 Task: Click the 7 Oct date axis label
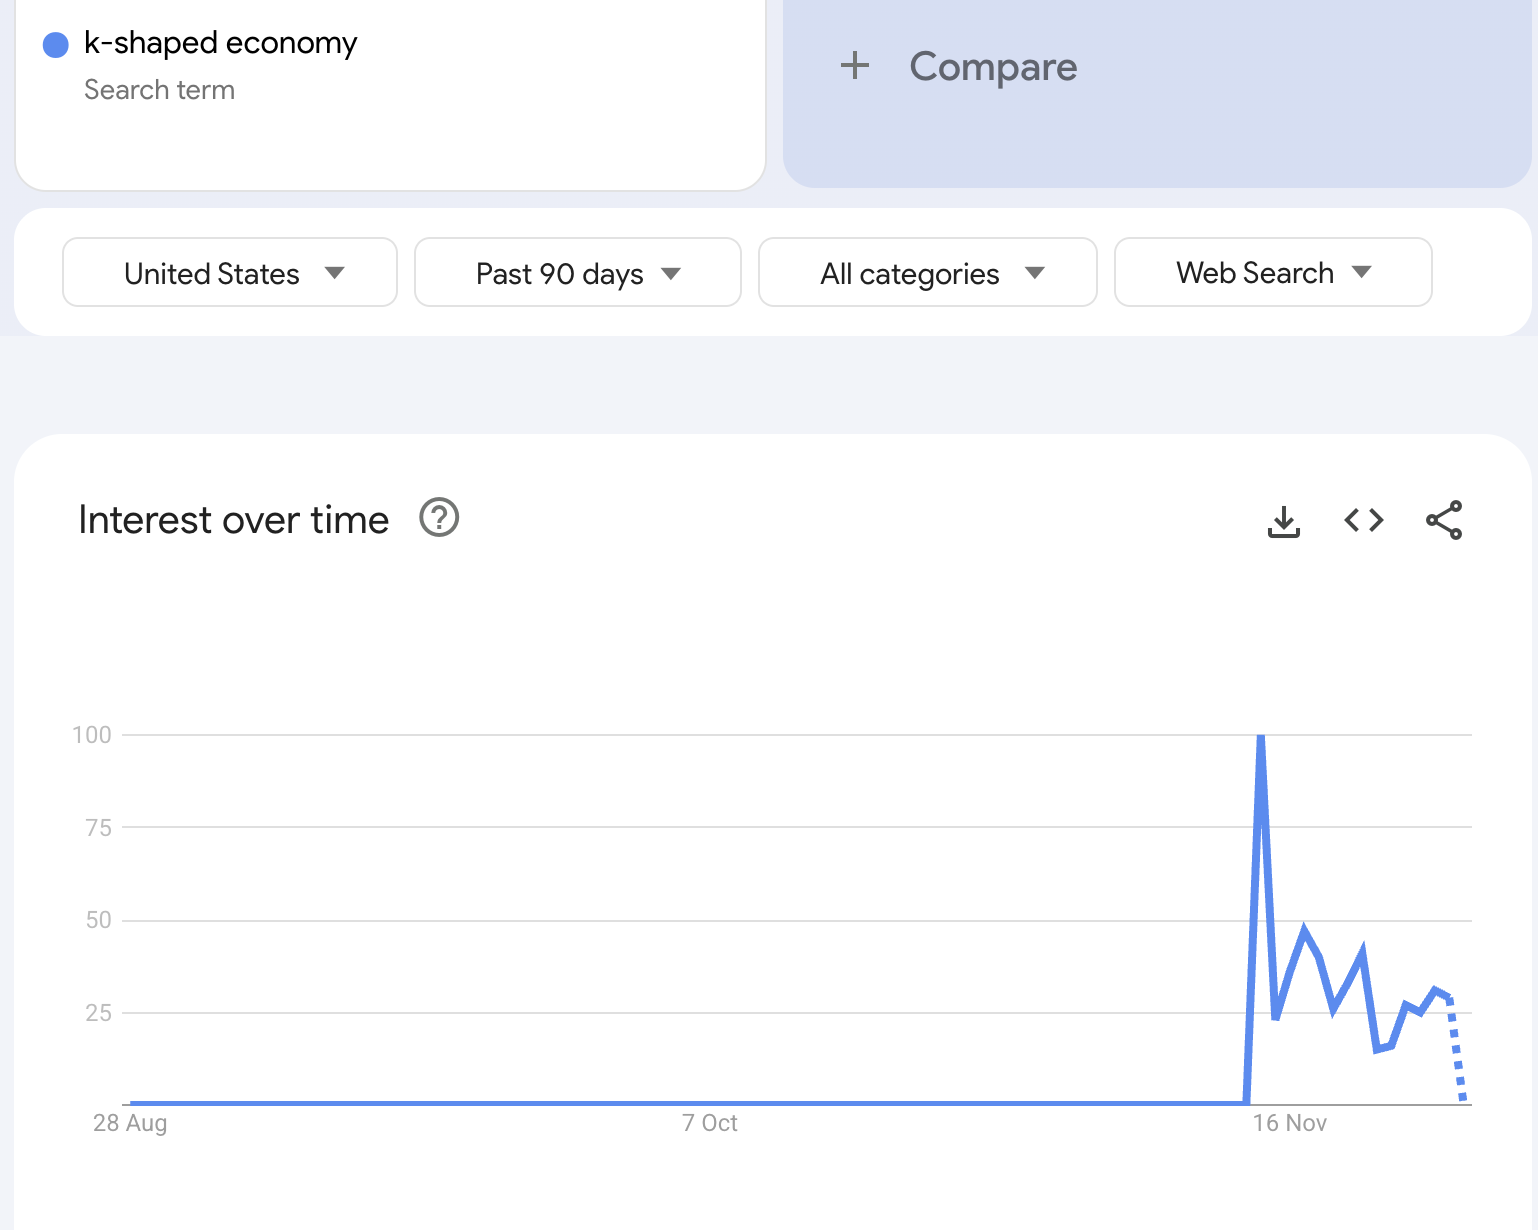[x=709, y=1123]
